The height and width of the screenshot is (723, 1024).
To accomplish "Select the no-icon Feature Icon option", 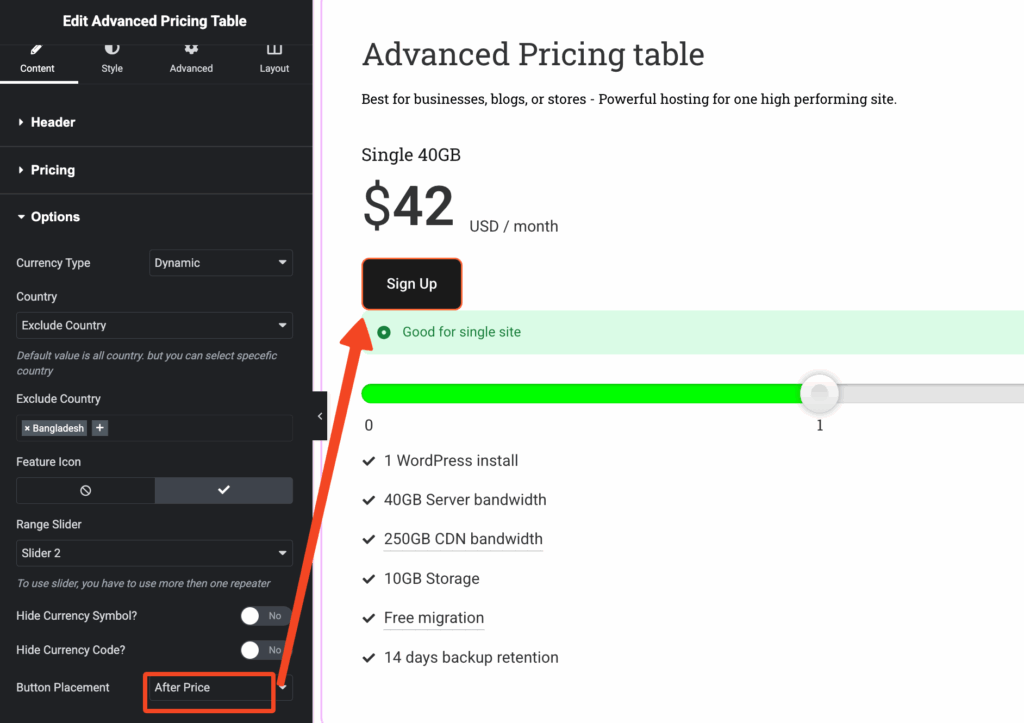I will (86, 490).
